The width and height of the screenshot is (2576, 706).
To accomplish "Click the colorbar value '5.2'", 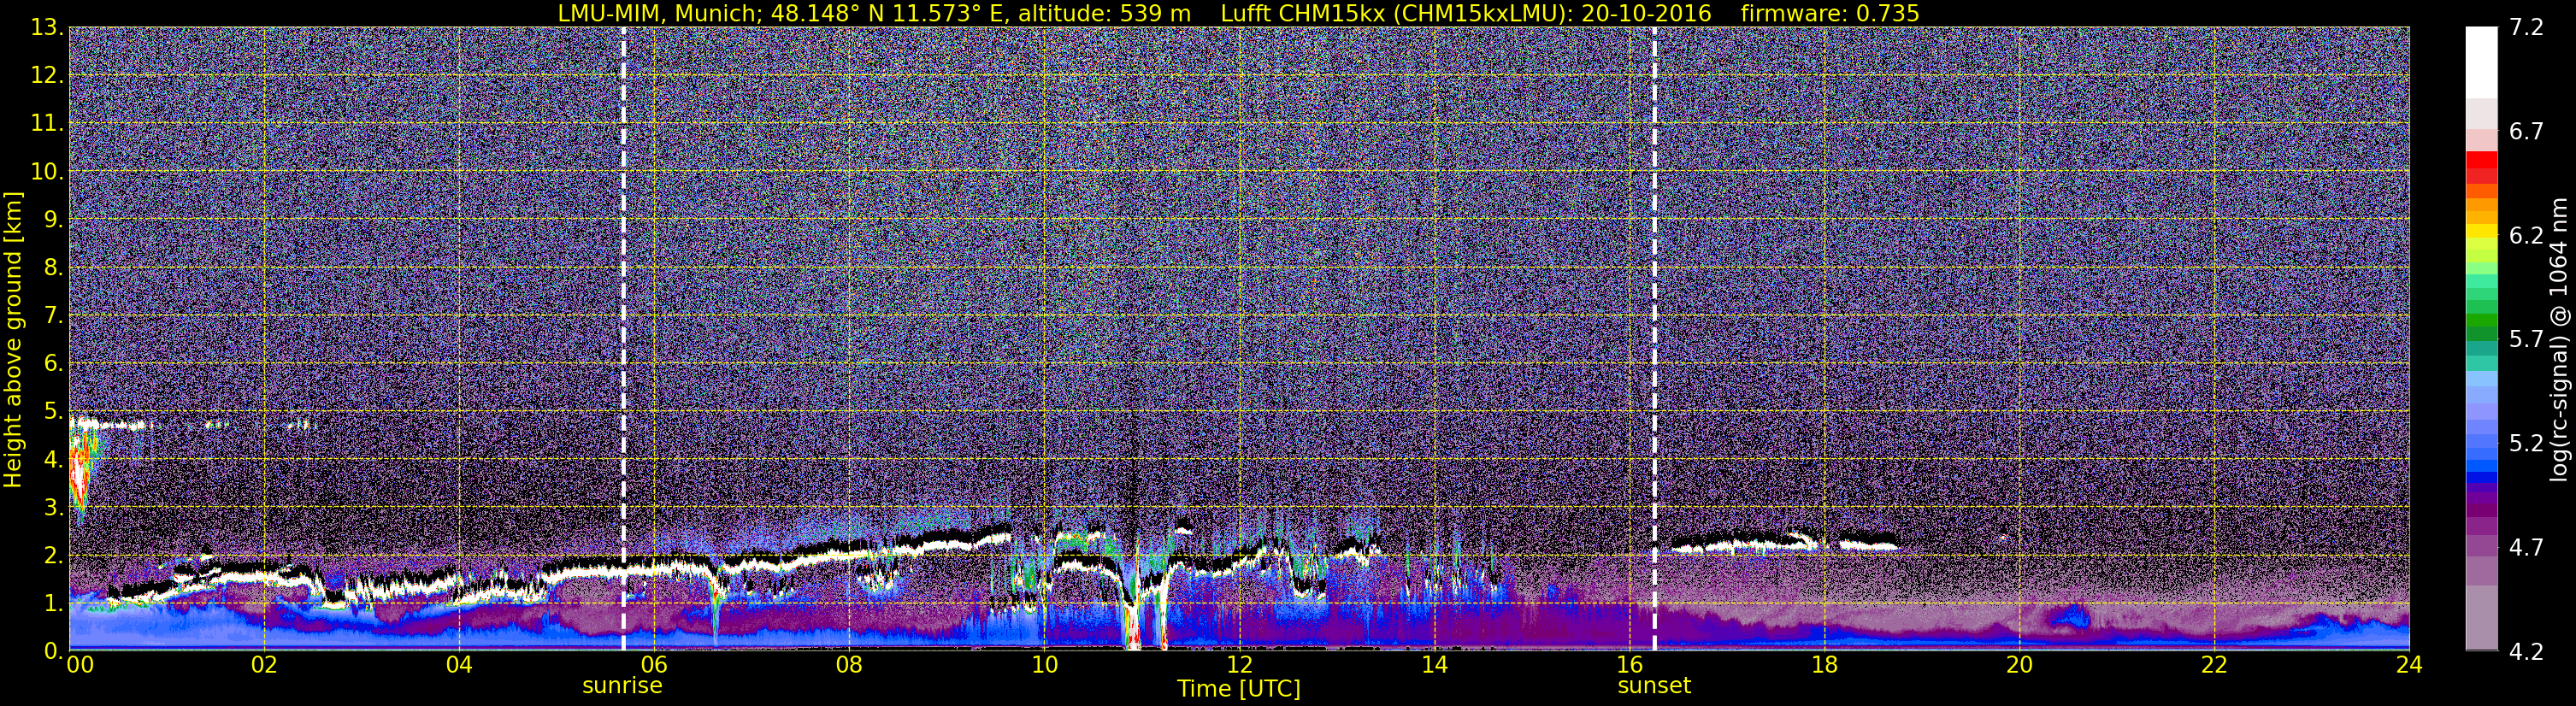I will (2526, 444).
